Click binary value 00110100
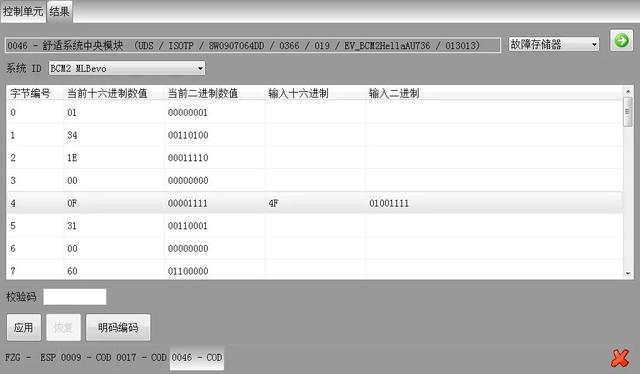640x374 pixels. (188, 135)
